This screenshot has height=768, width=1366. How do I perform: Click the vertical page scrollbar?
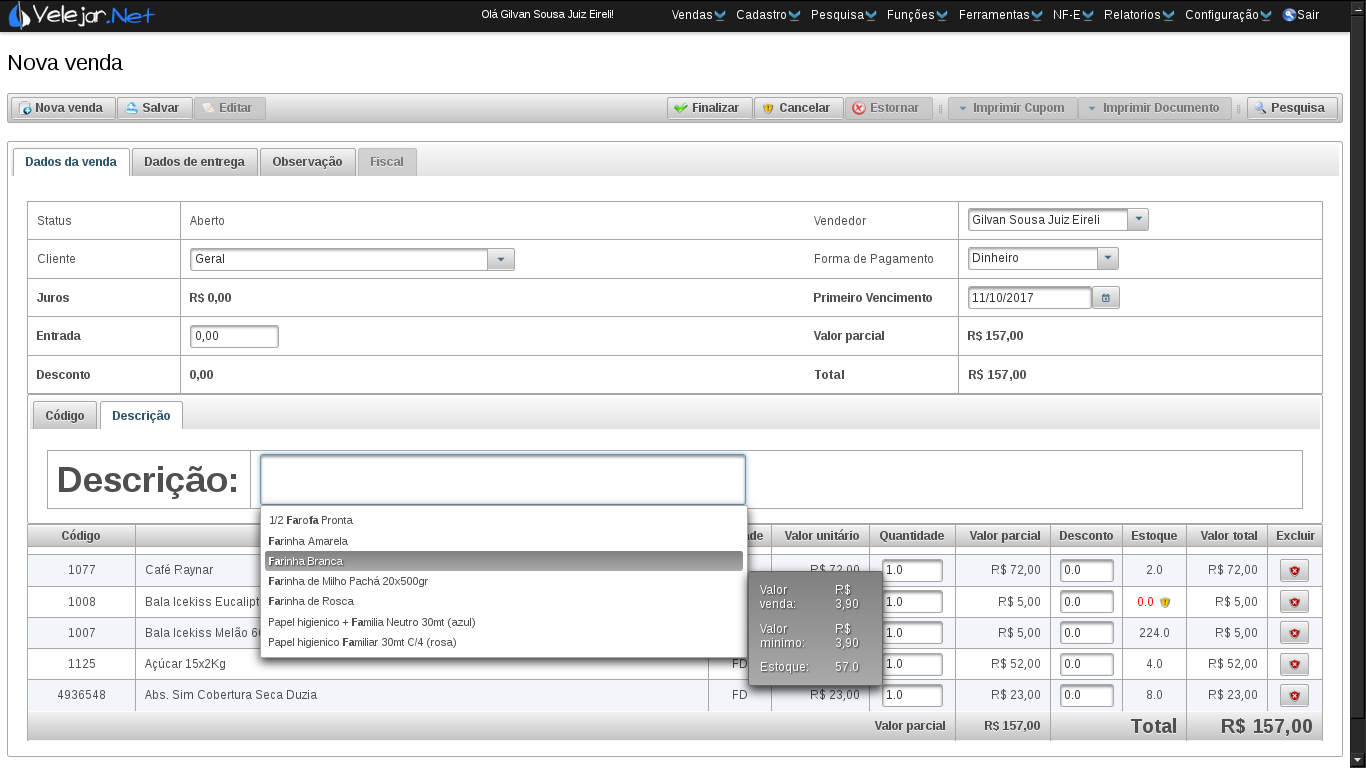point(1358,384)
